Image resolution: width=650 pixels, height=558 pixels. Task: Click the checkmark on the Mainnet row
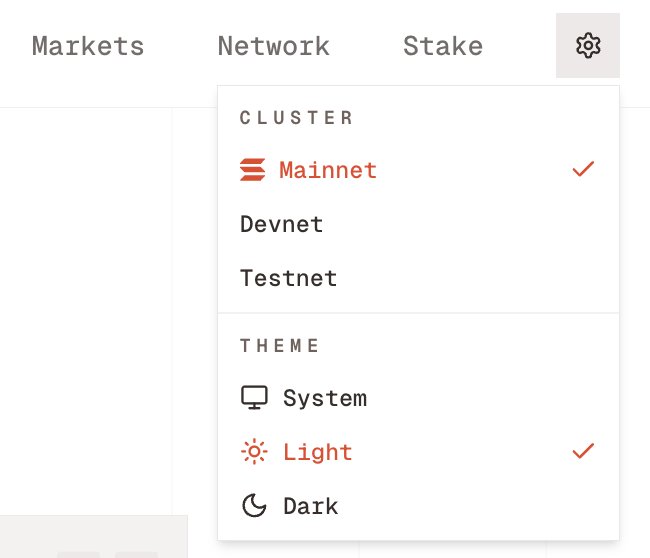click(583, 169)
